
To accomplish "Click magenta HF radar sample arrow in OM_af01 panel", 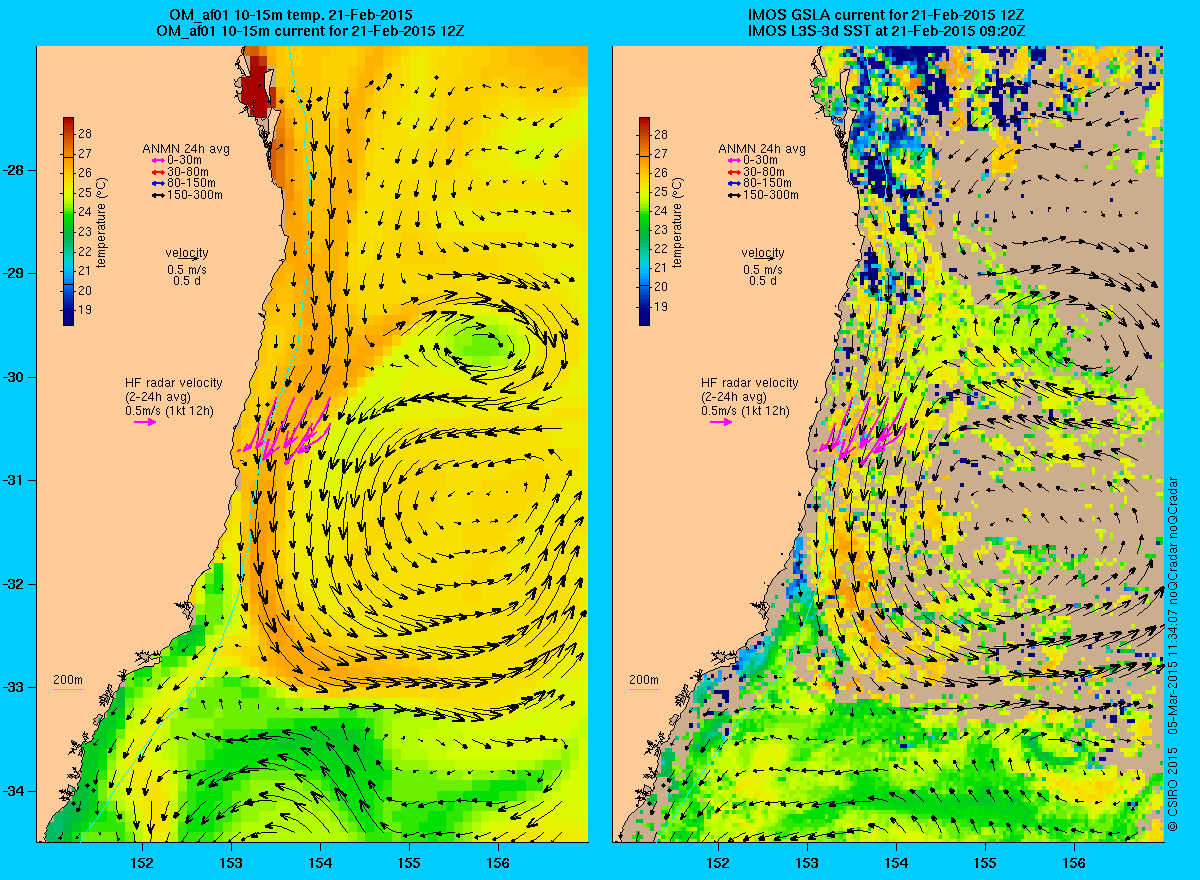I will coord(146,422).
